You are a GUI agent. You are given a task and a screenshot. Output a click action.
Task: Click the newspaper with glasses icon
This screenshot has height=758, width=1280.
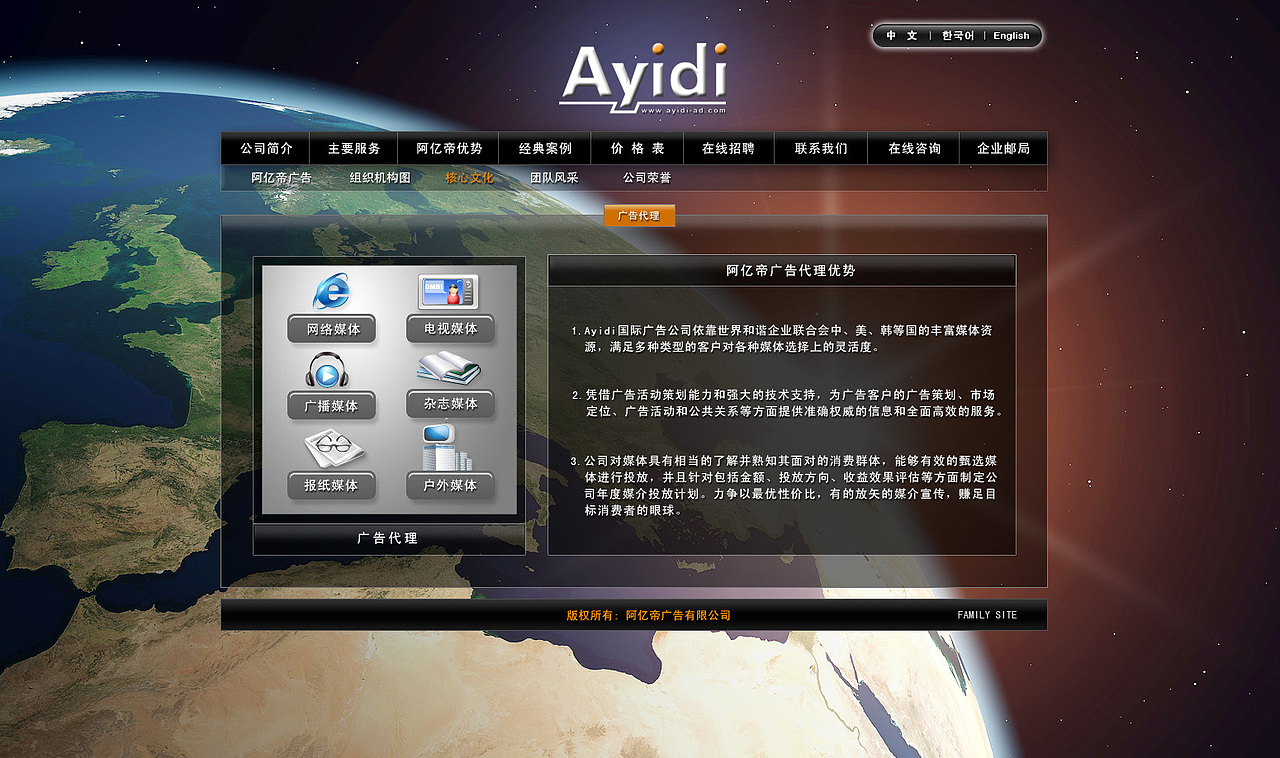[x=334, y=449]
